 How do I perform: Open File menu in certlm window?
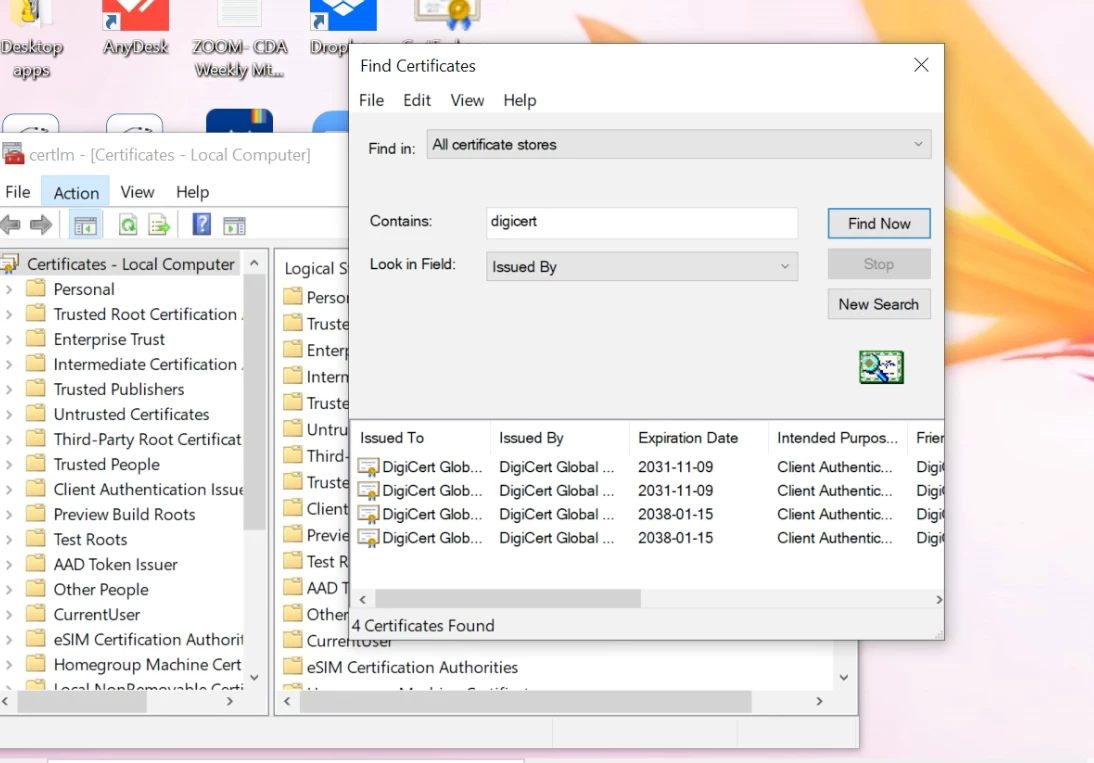point(18,192)
